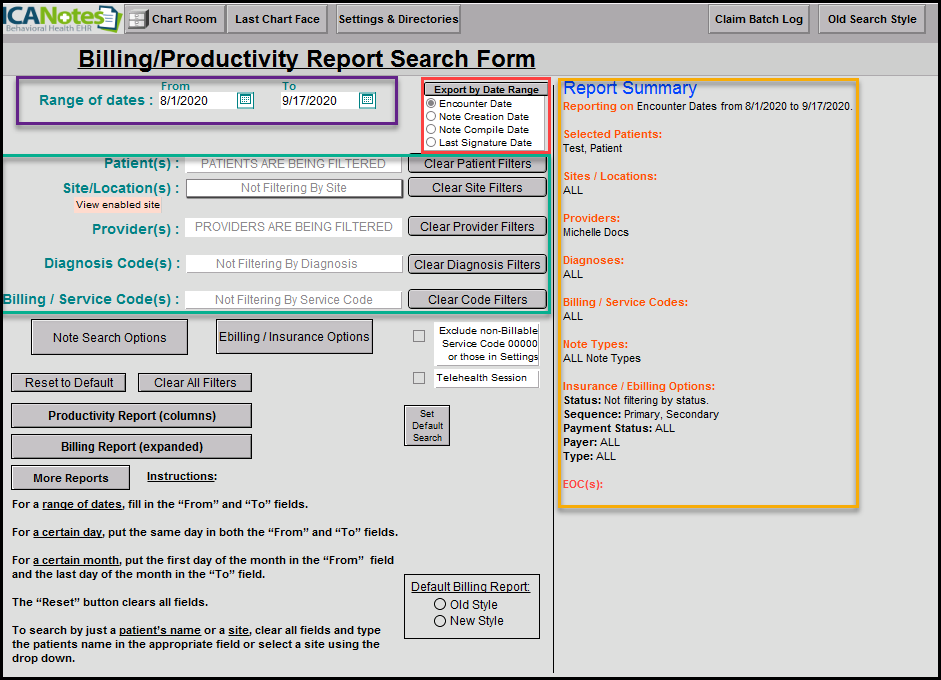Select Note Creation Date radio option

pos(431,117)
